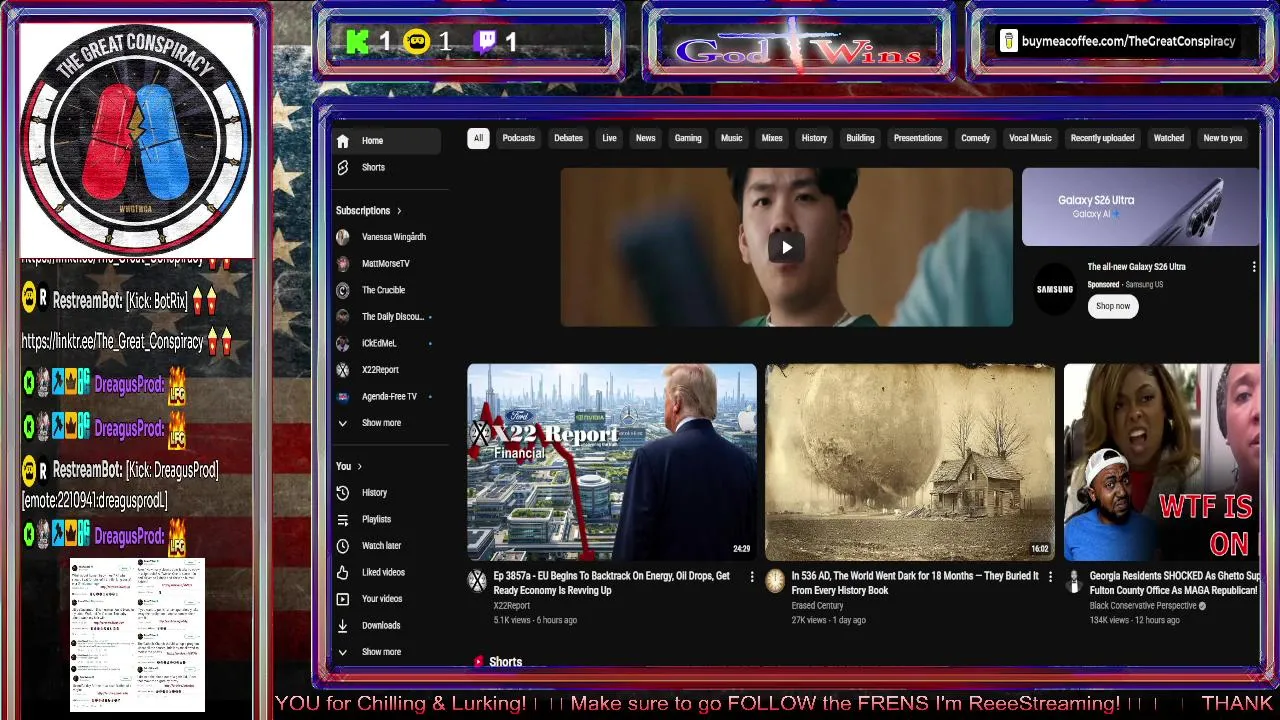1280x720 pixels.
Task: Select the Gaming filter chip
Action: pyautogui.click(x=688, y=138)
